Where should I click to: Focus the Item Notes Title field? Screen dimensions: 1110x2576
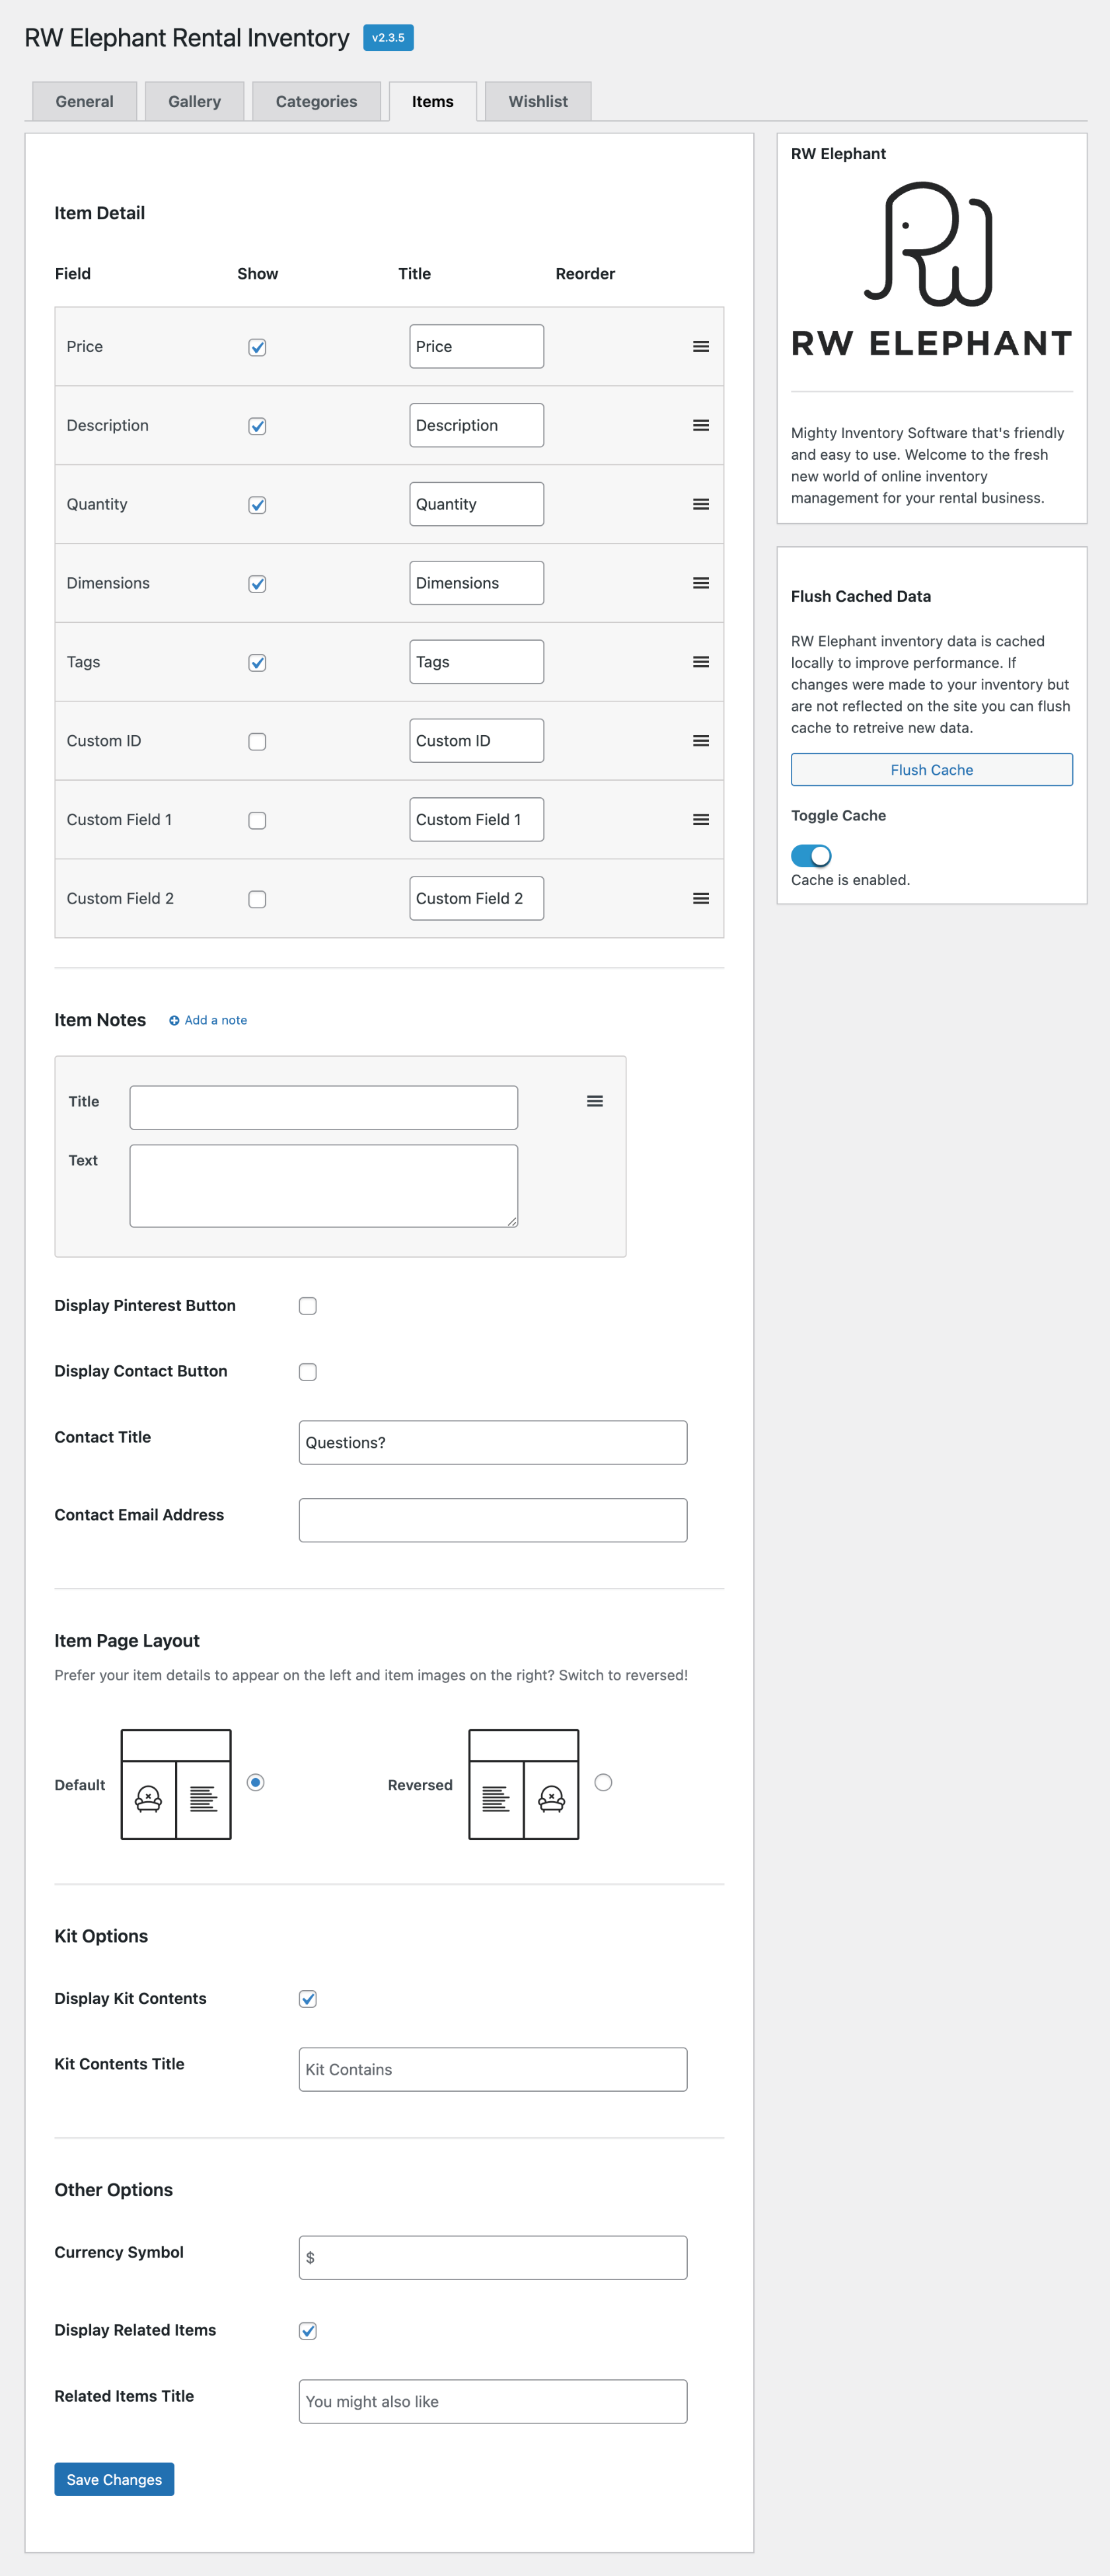pos(324,1108)
